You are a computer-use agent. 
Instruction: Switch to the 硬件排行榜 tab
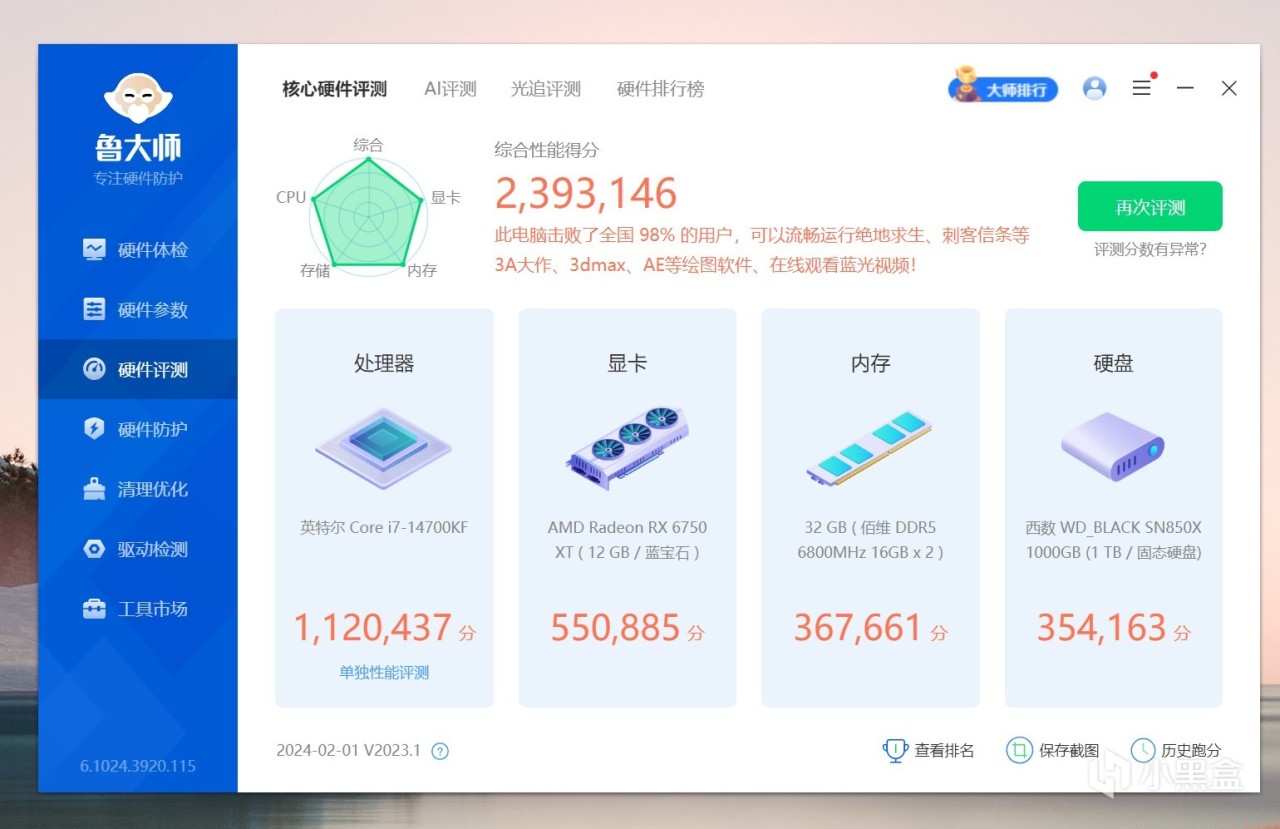pyautogui.click(x=661, y=89)
